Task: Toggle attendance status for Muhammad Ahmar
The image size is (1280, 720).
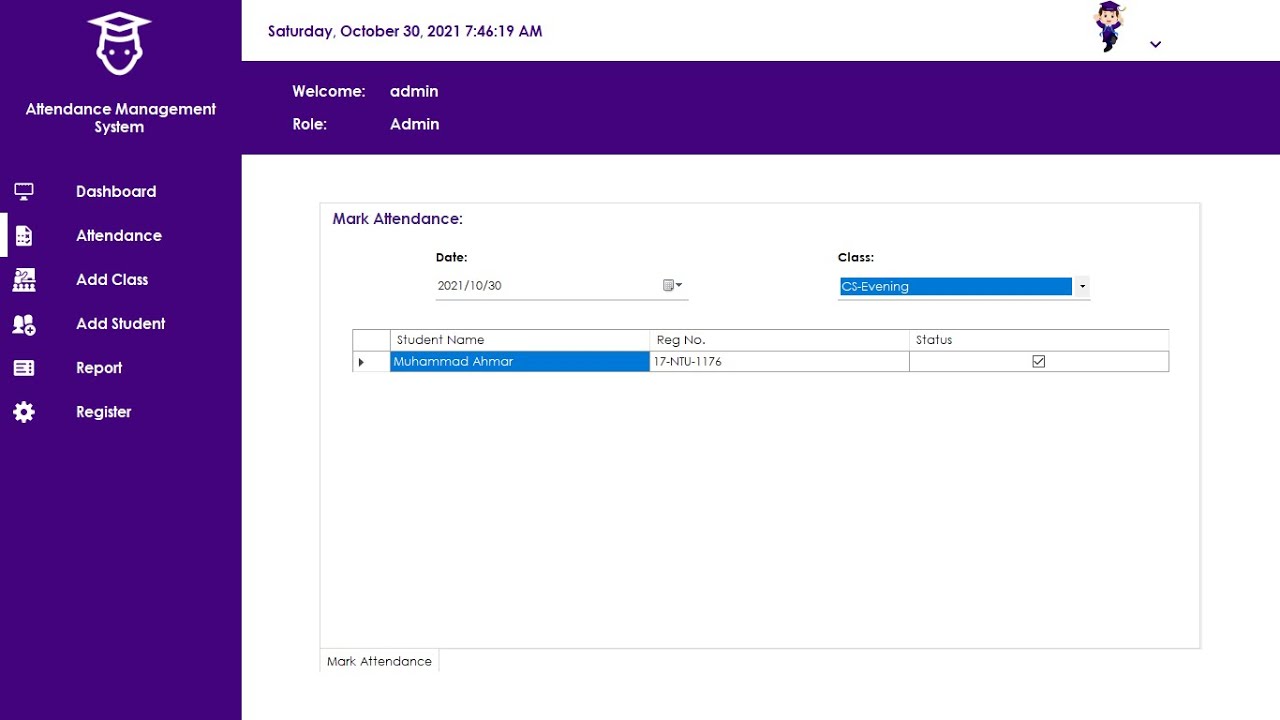Action: click(1038, 361)
